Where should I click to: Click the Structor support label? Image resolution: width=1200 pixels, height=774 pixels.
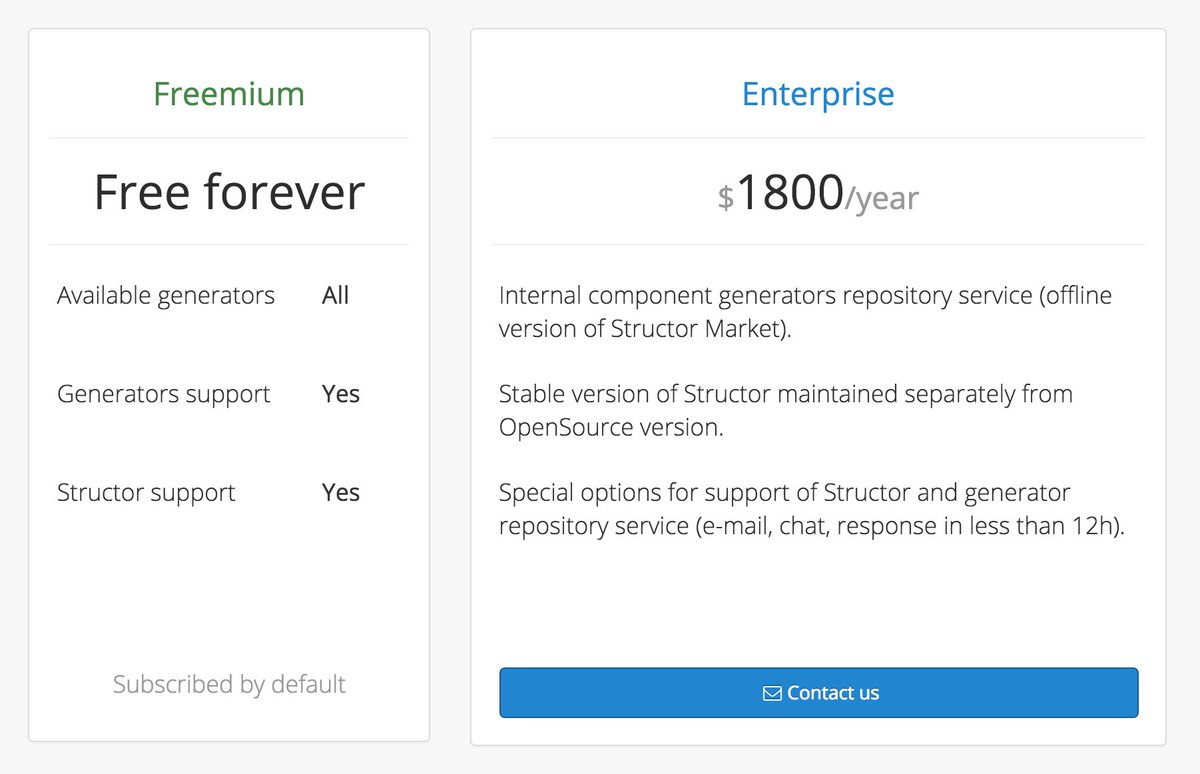click(146, 492)
